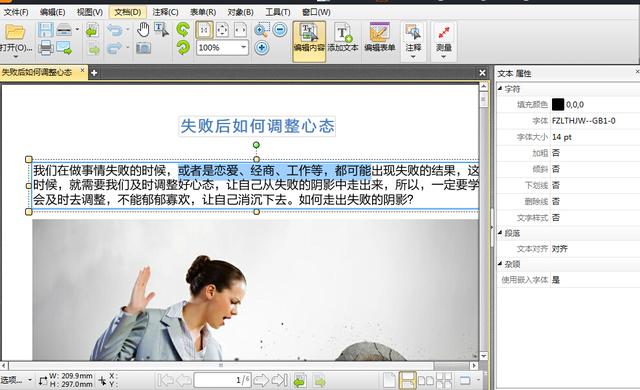640x390 pixels.
Task: Add a new tab with plus button
Action: coord(94,73)
